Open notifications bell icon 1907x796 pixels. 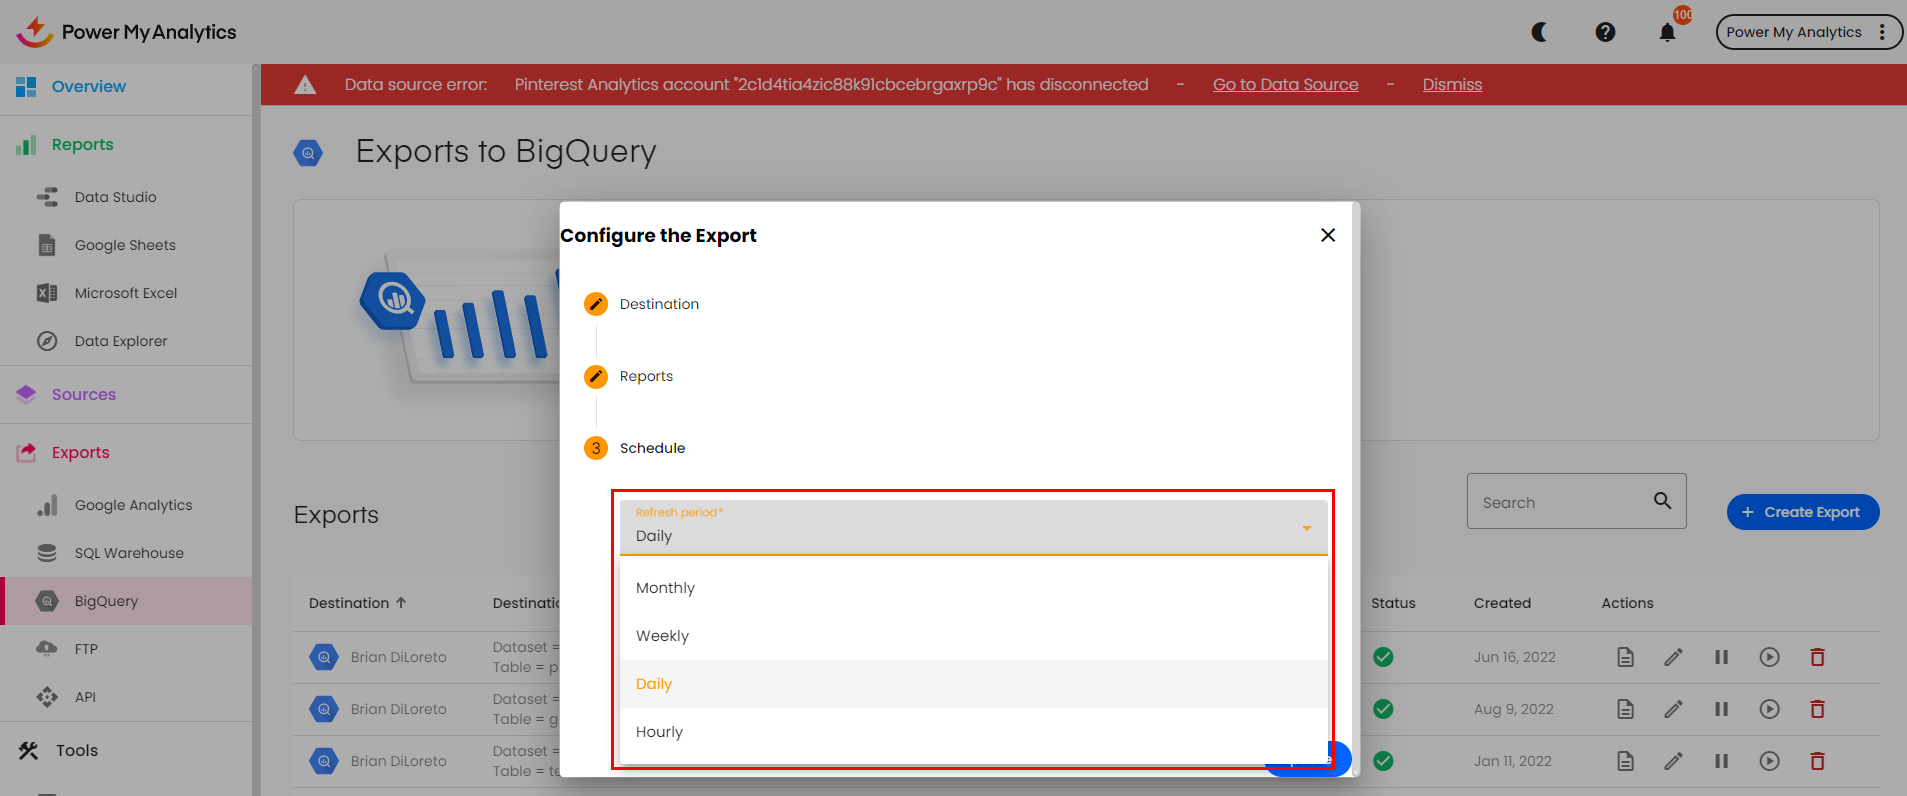click(x=1667, y=32)
